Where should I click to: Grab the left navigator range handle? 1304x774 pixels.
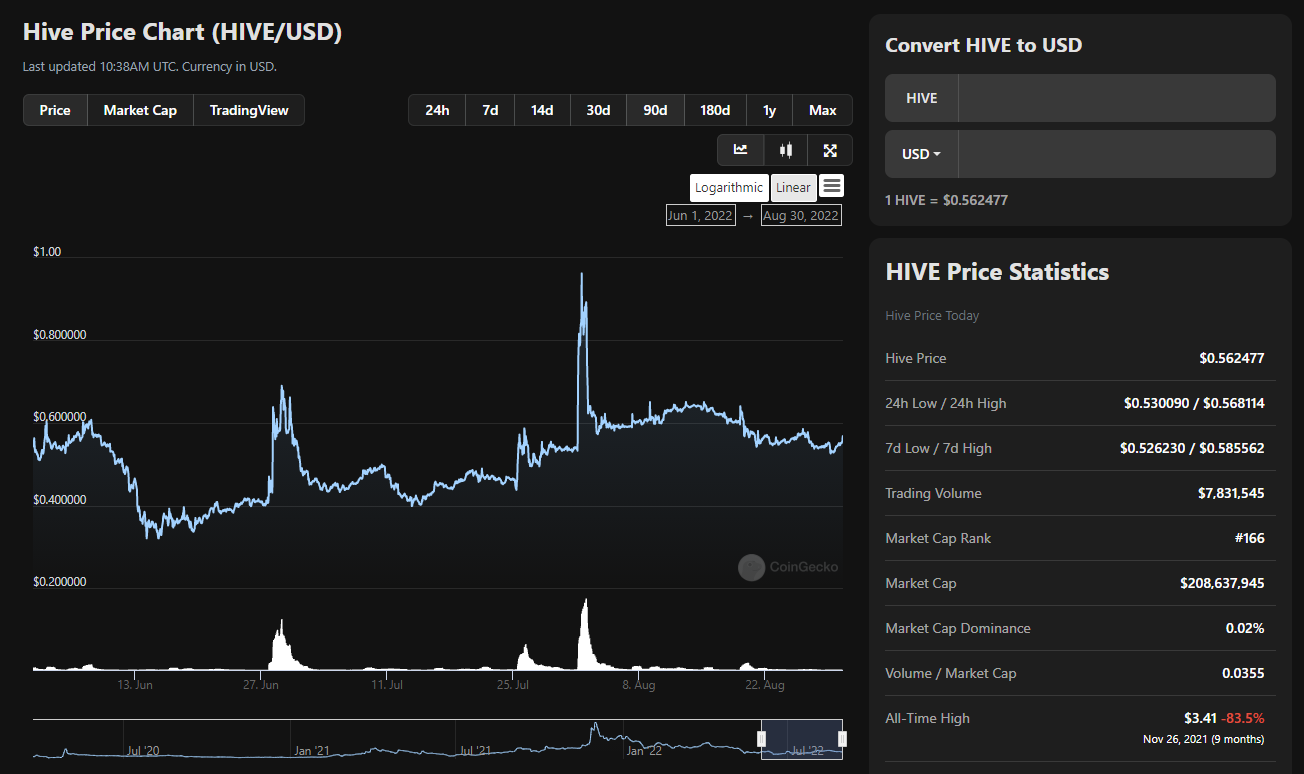[x=761, y=739]
